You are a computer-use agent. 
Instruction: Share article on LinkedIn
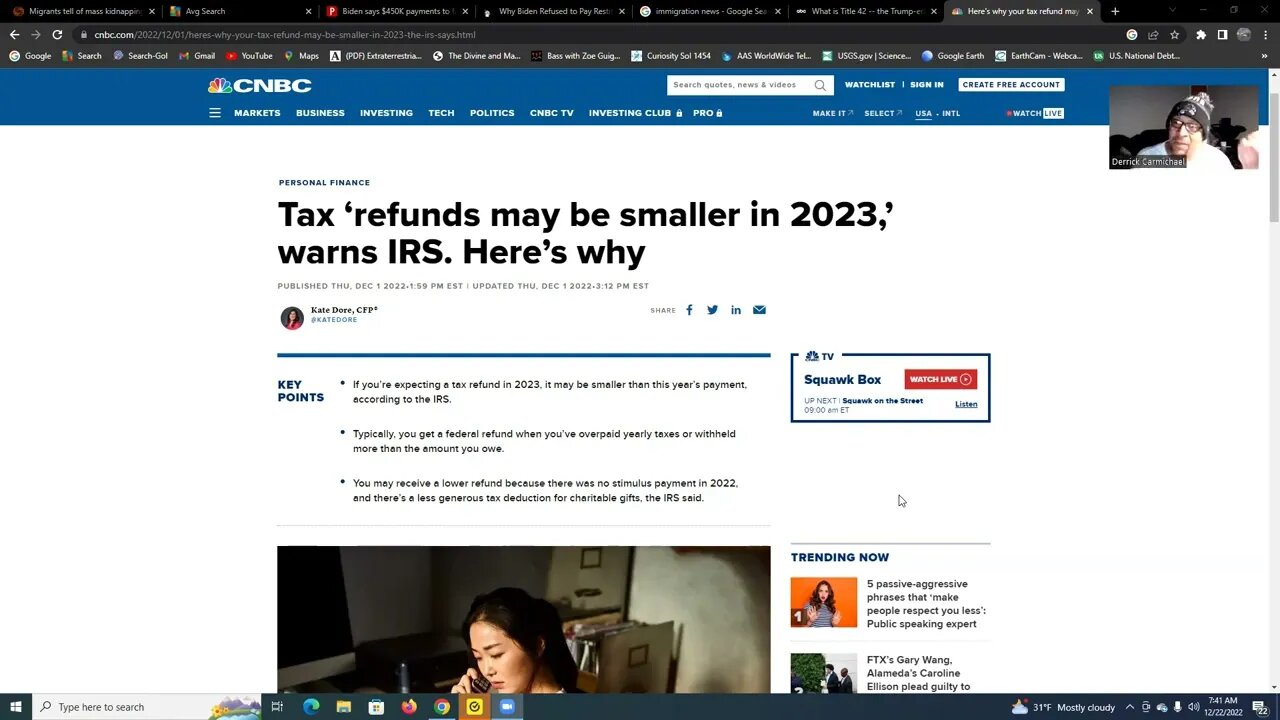(736, 310)
